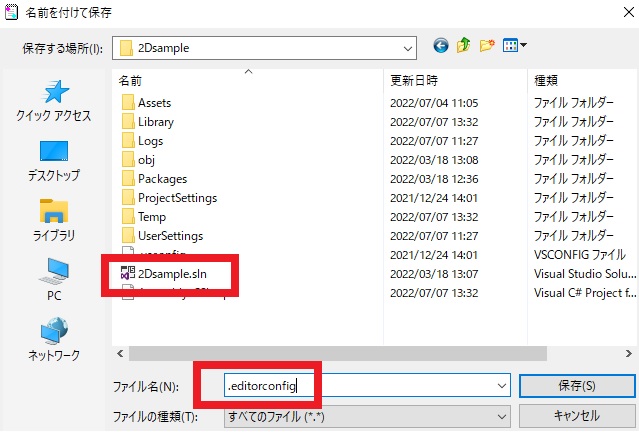Open Quick Access in sidebar
Viewport: 639px width, 432px height.
click(x=54, y=101)
